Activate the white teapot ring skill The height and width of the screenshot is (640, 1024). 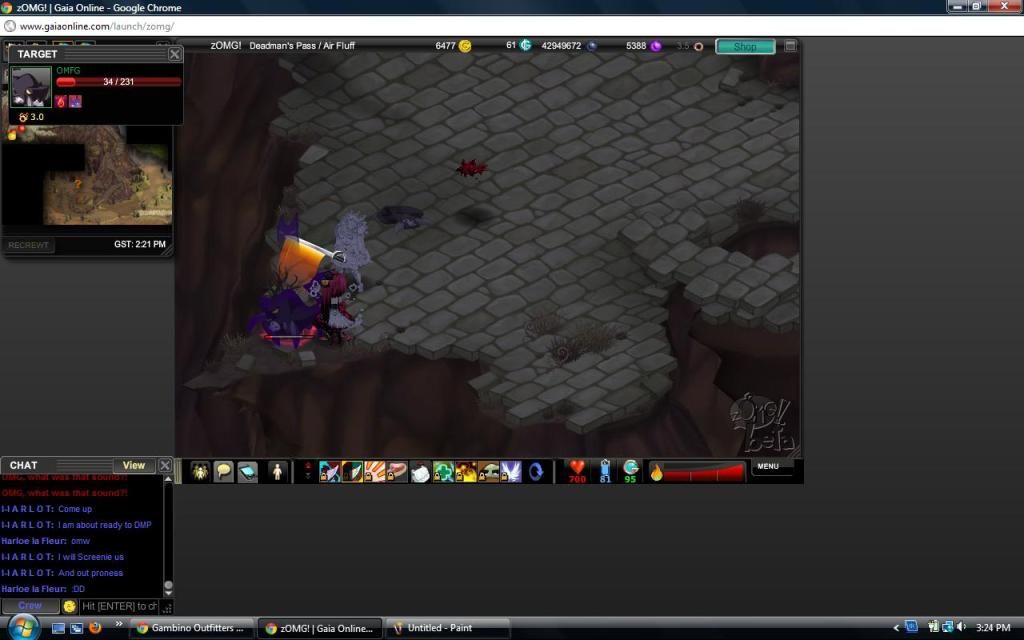coord(420,472)
